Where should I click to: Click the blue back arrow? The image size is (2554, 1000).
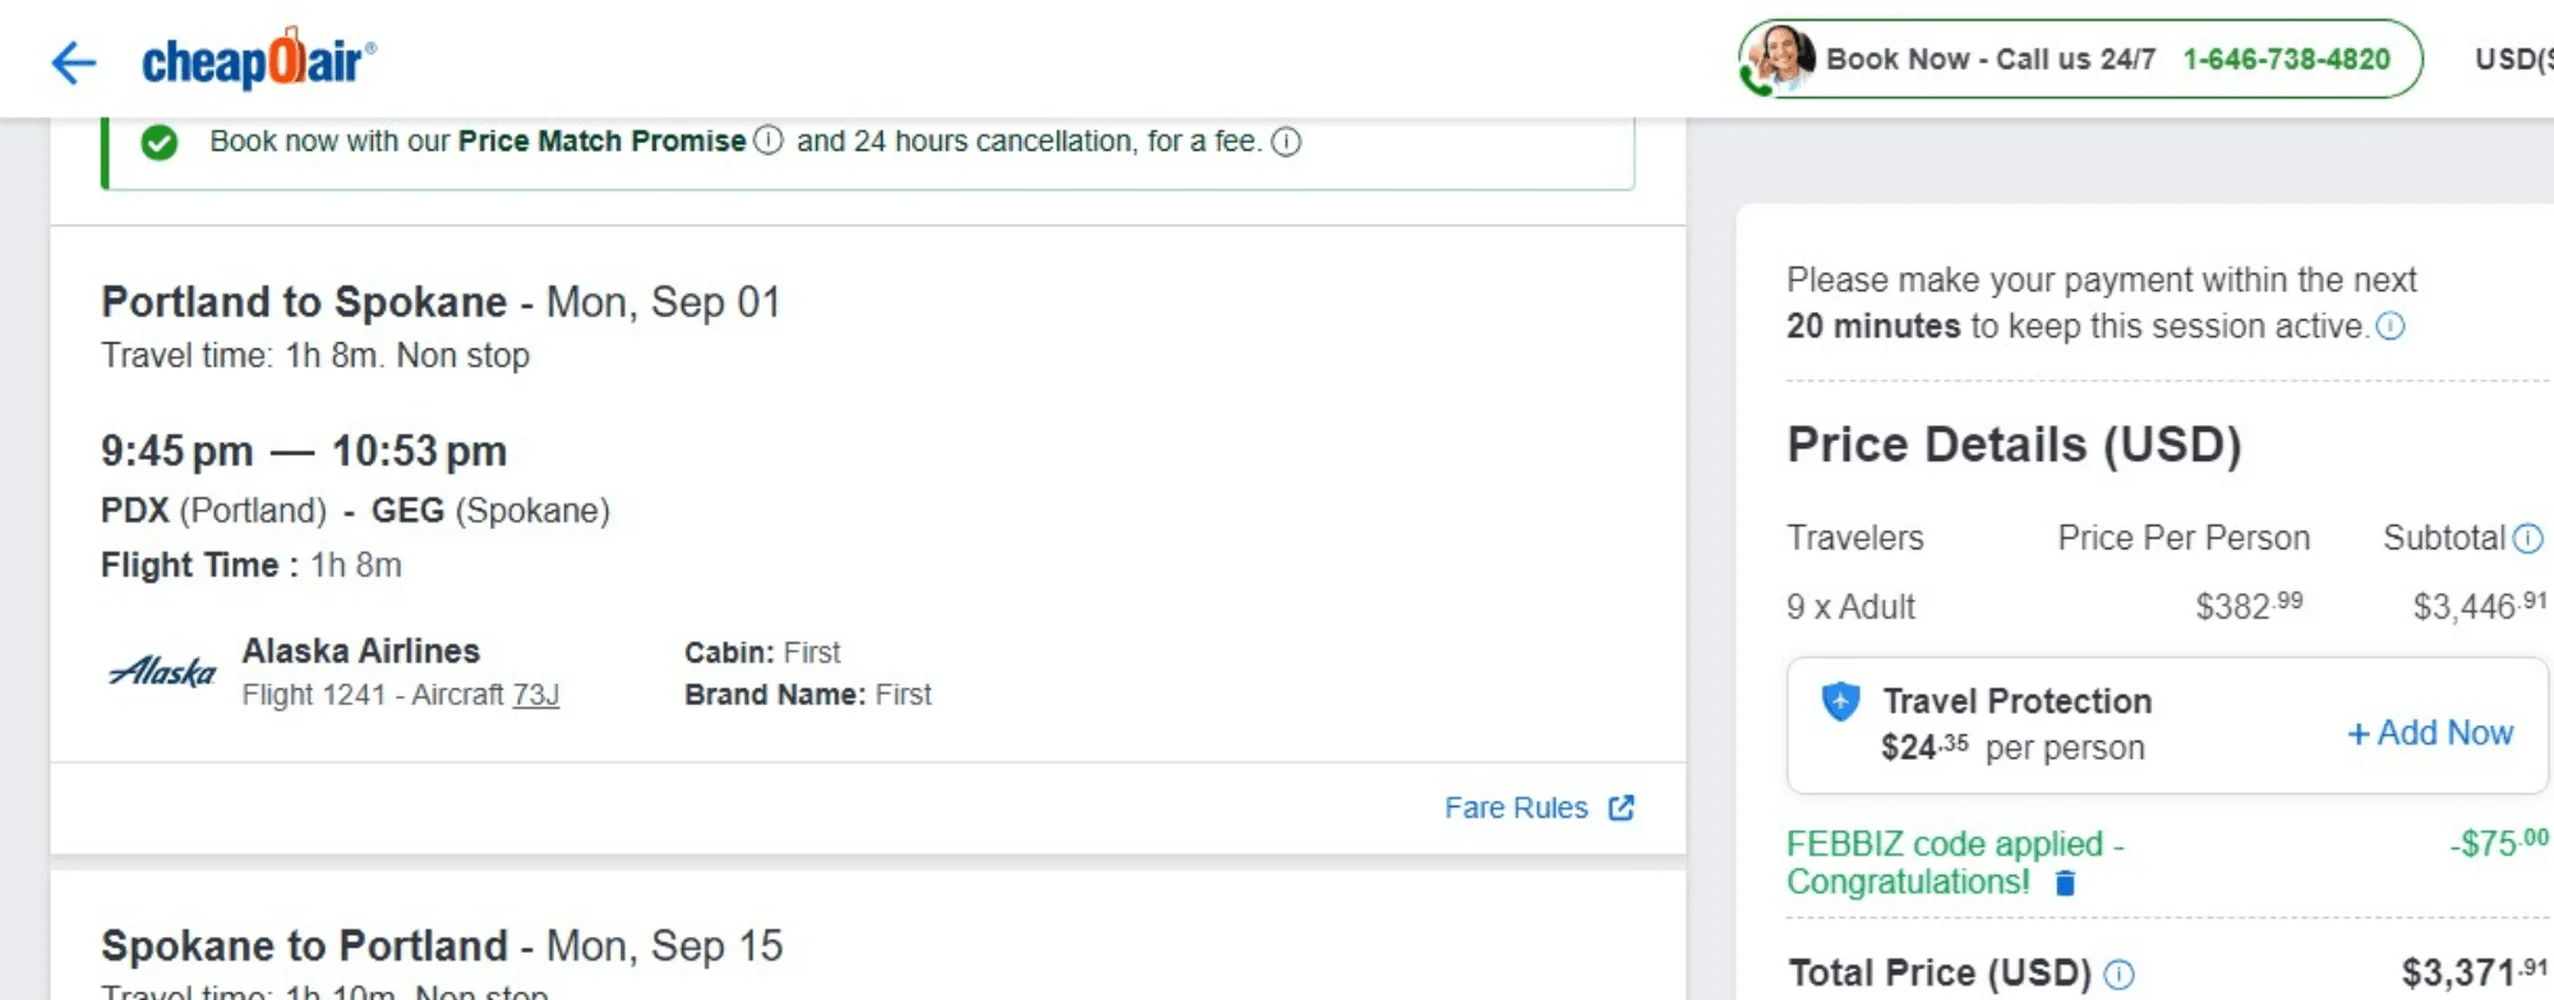pyautogui.click(x=73, y=63)
